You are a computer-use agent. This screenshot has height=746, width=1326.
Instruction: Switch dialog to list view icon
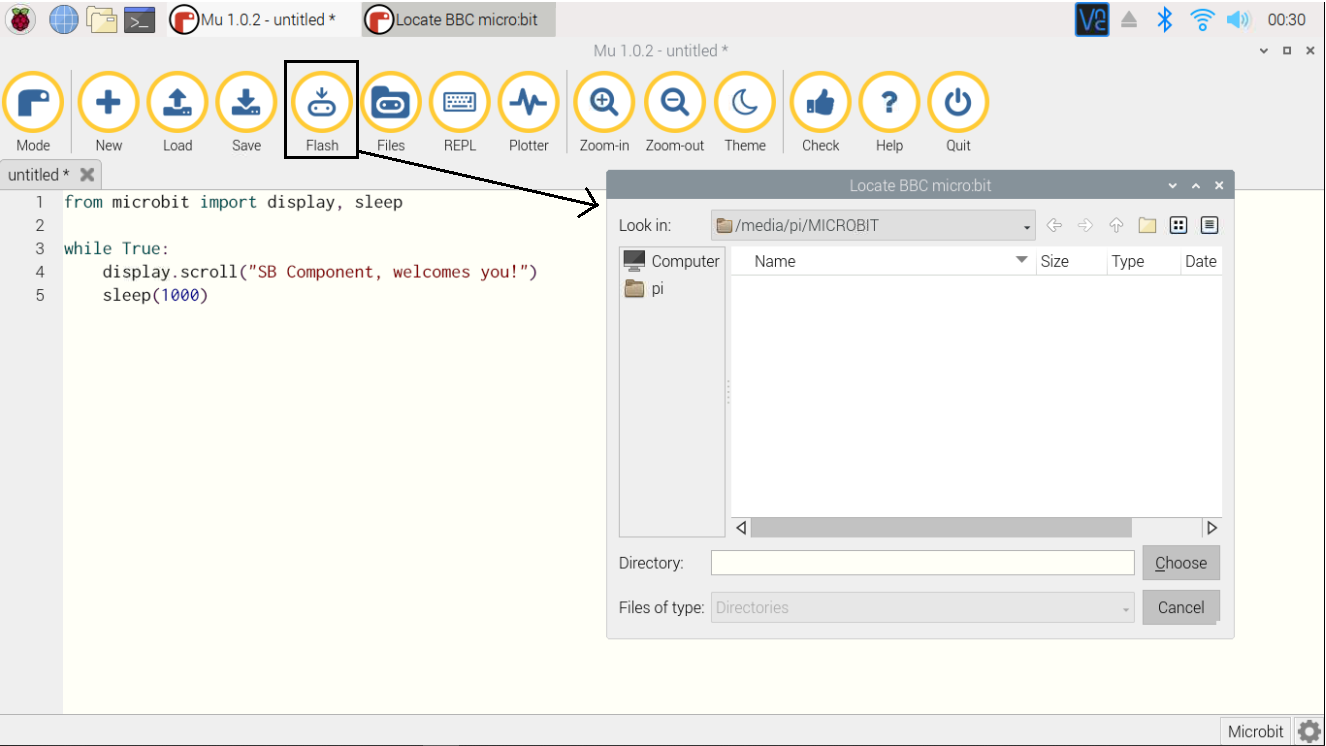point(1178,225)
